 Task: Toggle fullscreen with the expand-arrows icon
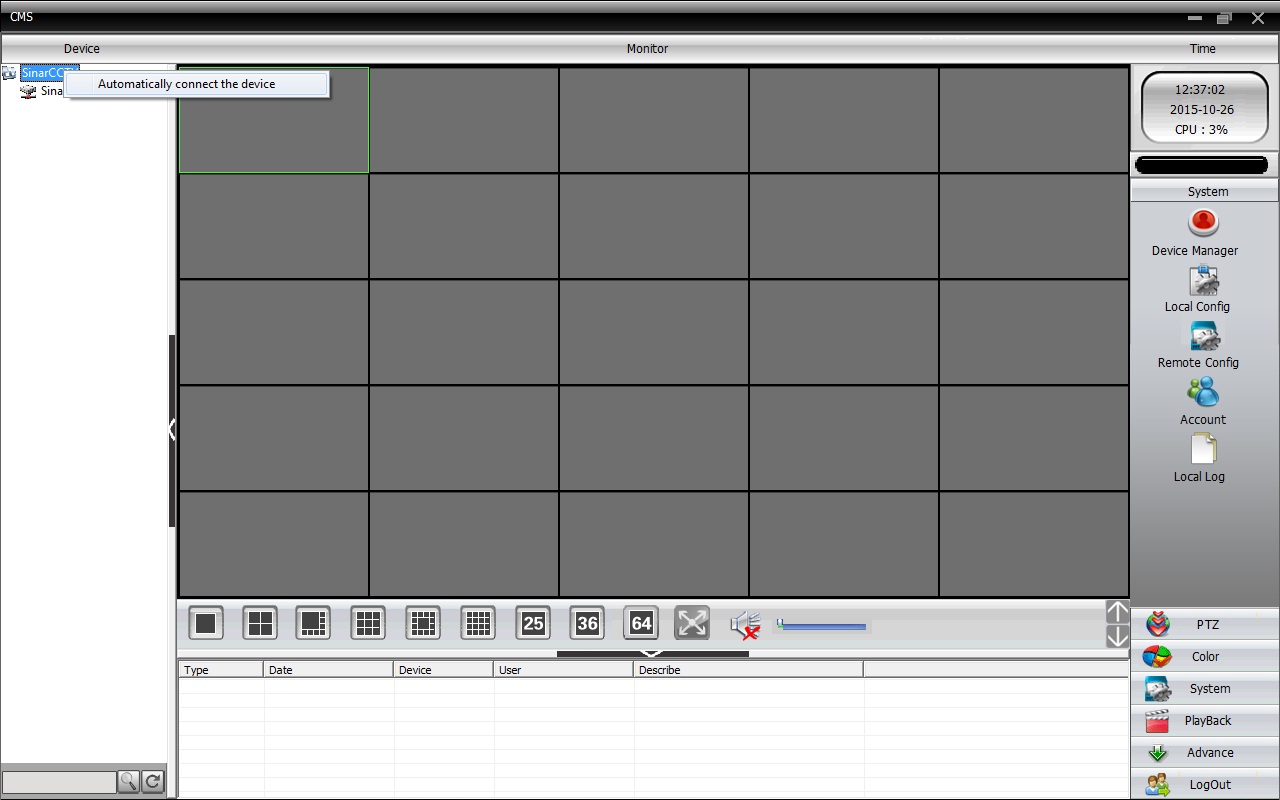(x=692, y=624)
